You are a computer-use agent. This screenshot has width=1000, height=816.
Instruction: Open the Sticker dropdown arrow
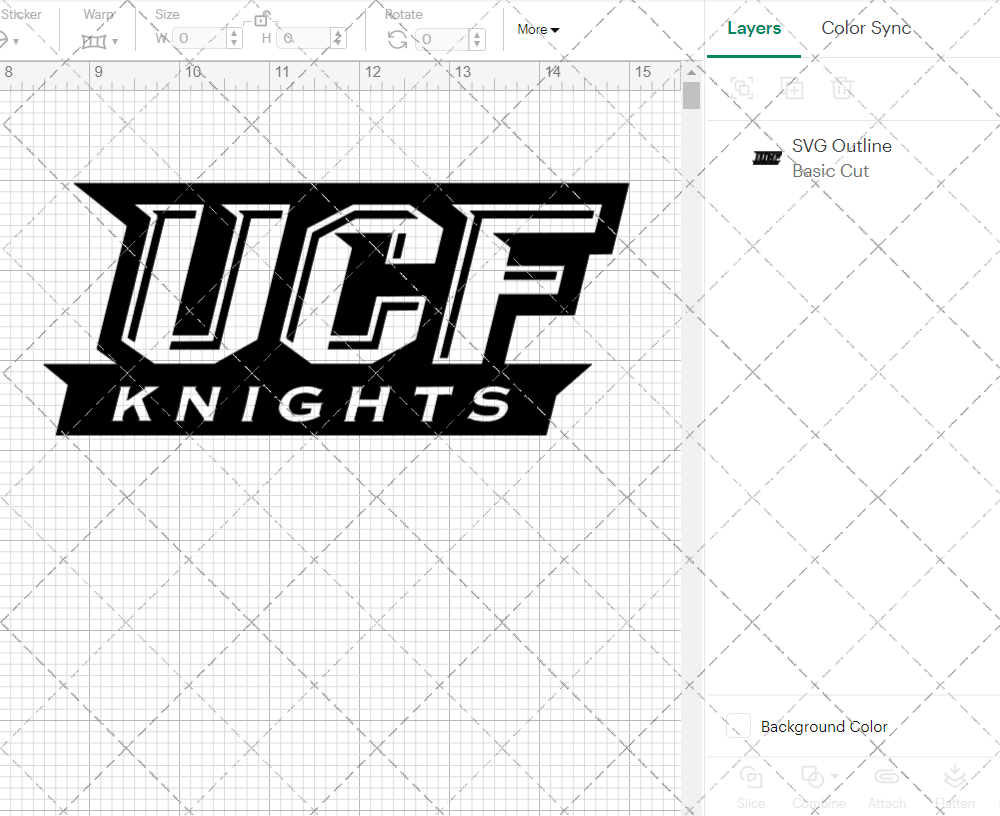click(15, 41)
